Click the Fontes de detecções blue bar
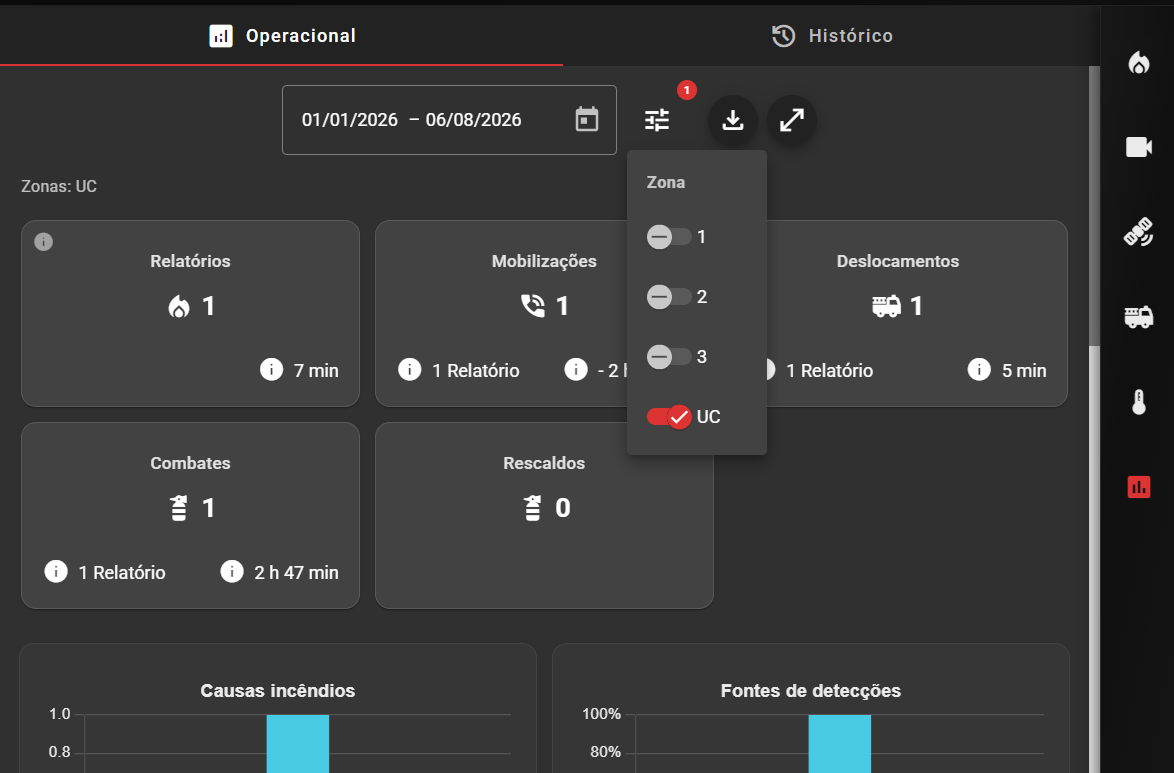Image resolution: width=1174 pixels, height=773 pixels. [x=839, y=743]
